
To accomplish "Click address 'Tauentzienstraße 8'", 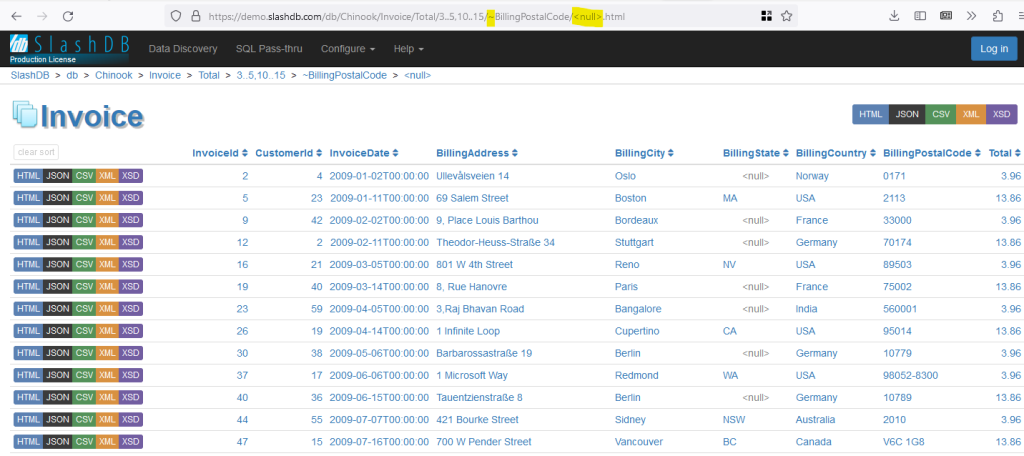I will coord(479,397).
